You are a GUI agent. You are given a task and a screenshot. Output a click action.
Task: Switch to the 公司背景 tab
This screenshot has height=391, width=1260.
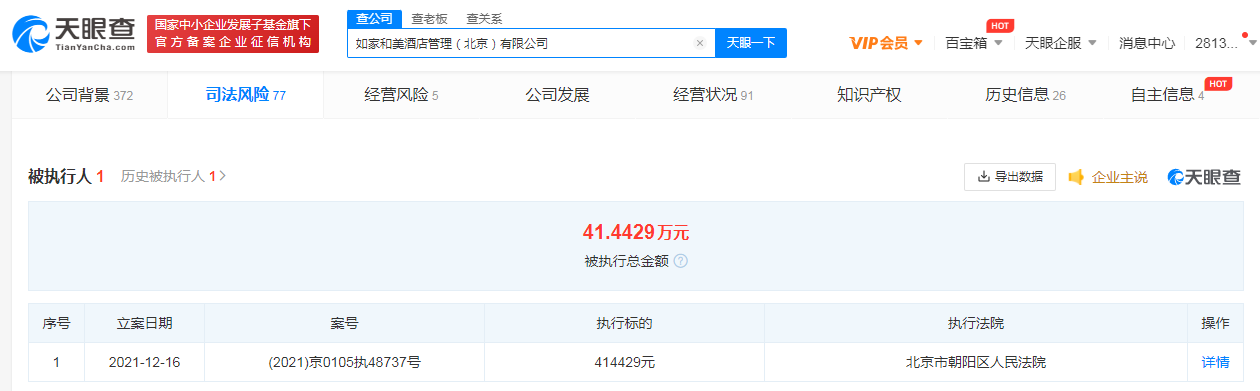click(89, 95)
